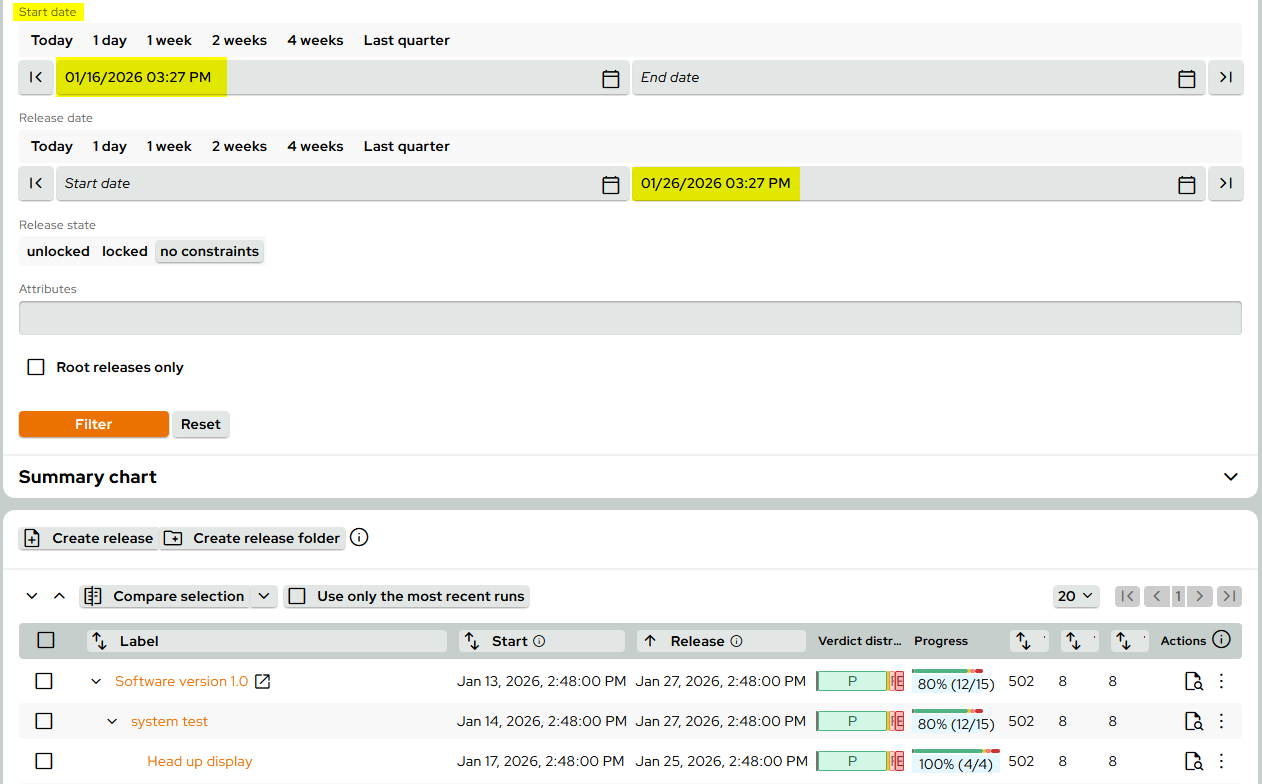Click the report preview icon for Head up display
Screen dimensions: 1262x784
[x=1193, y=761]
